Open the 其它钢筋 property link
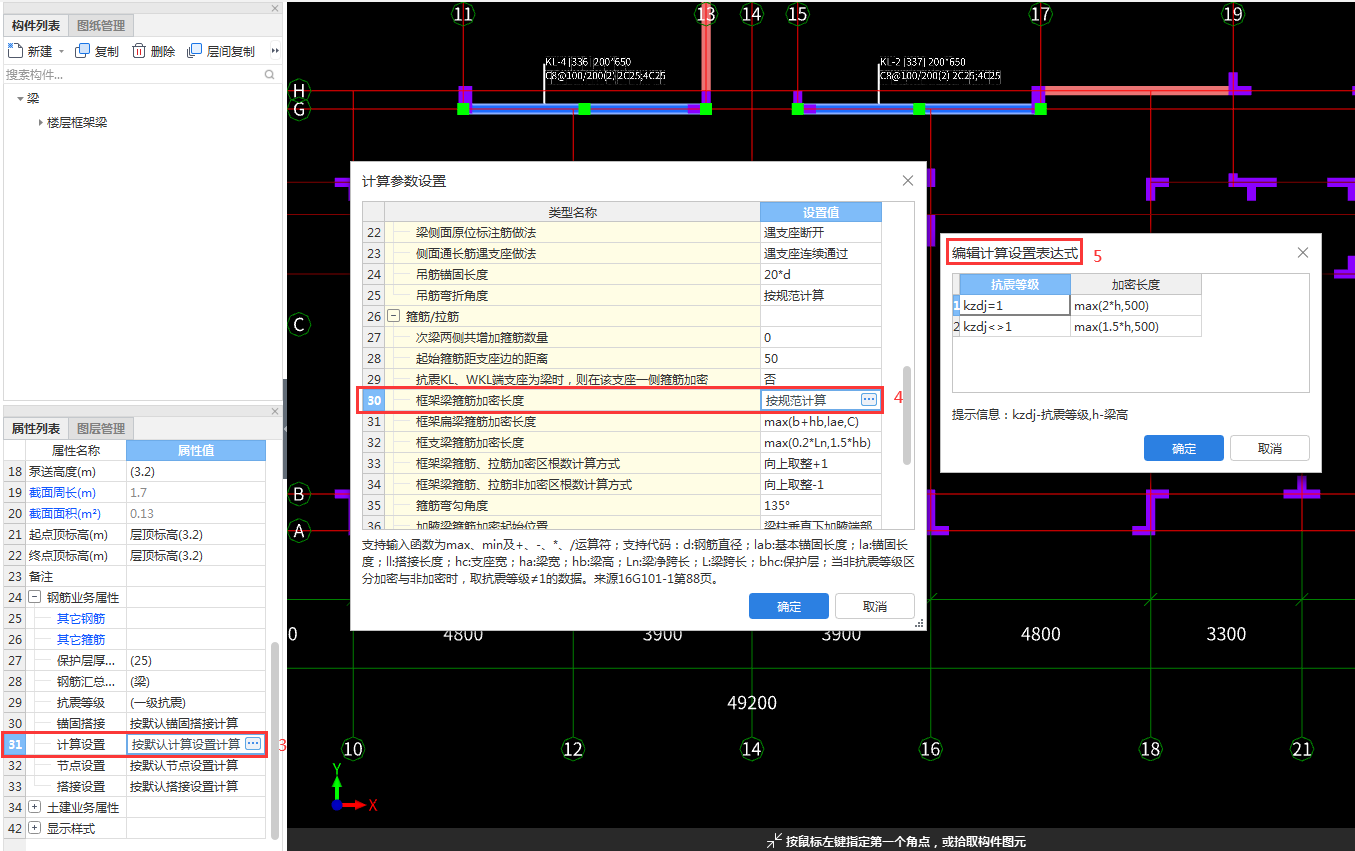The width and height of the screenshot is (1355, 851). [x=80, y=618]
